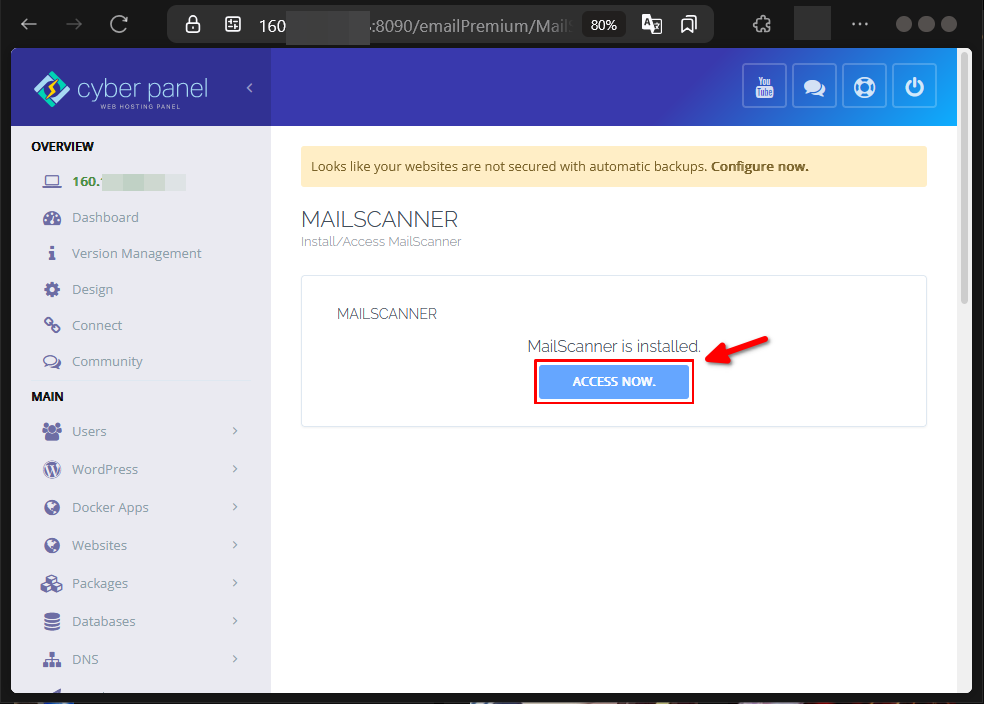Viewport: 984px width, 704px height.
Task: Expand the DNS sidebar menu
Action: (x=141, y=659)
